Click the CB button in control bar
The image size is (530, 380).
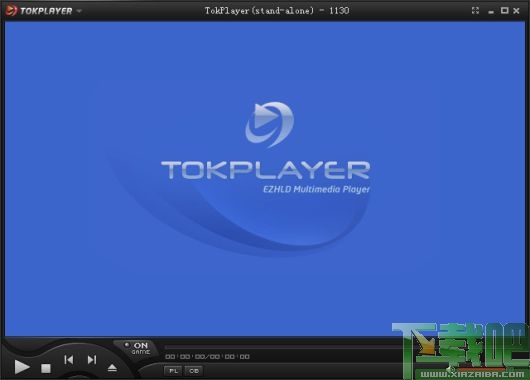194,371
